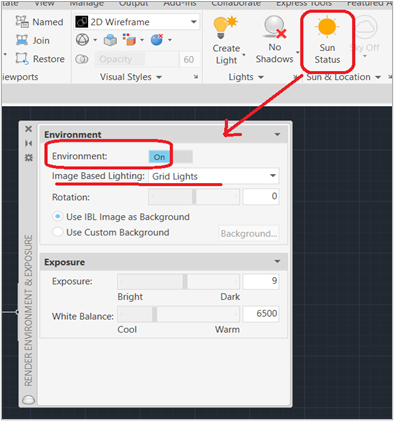Click the UCS sphere icon under visual styles
Screen dimensions: 394x421
point(82,40)
